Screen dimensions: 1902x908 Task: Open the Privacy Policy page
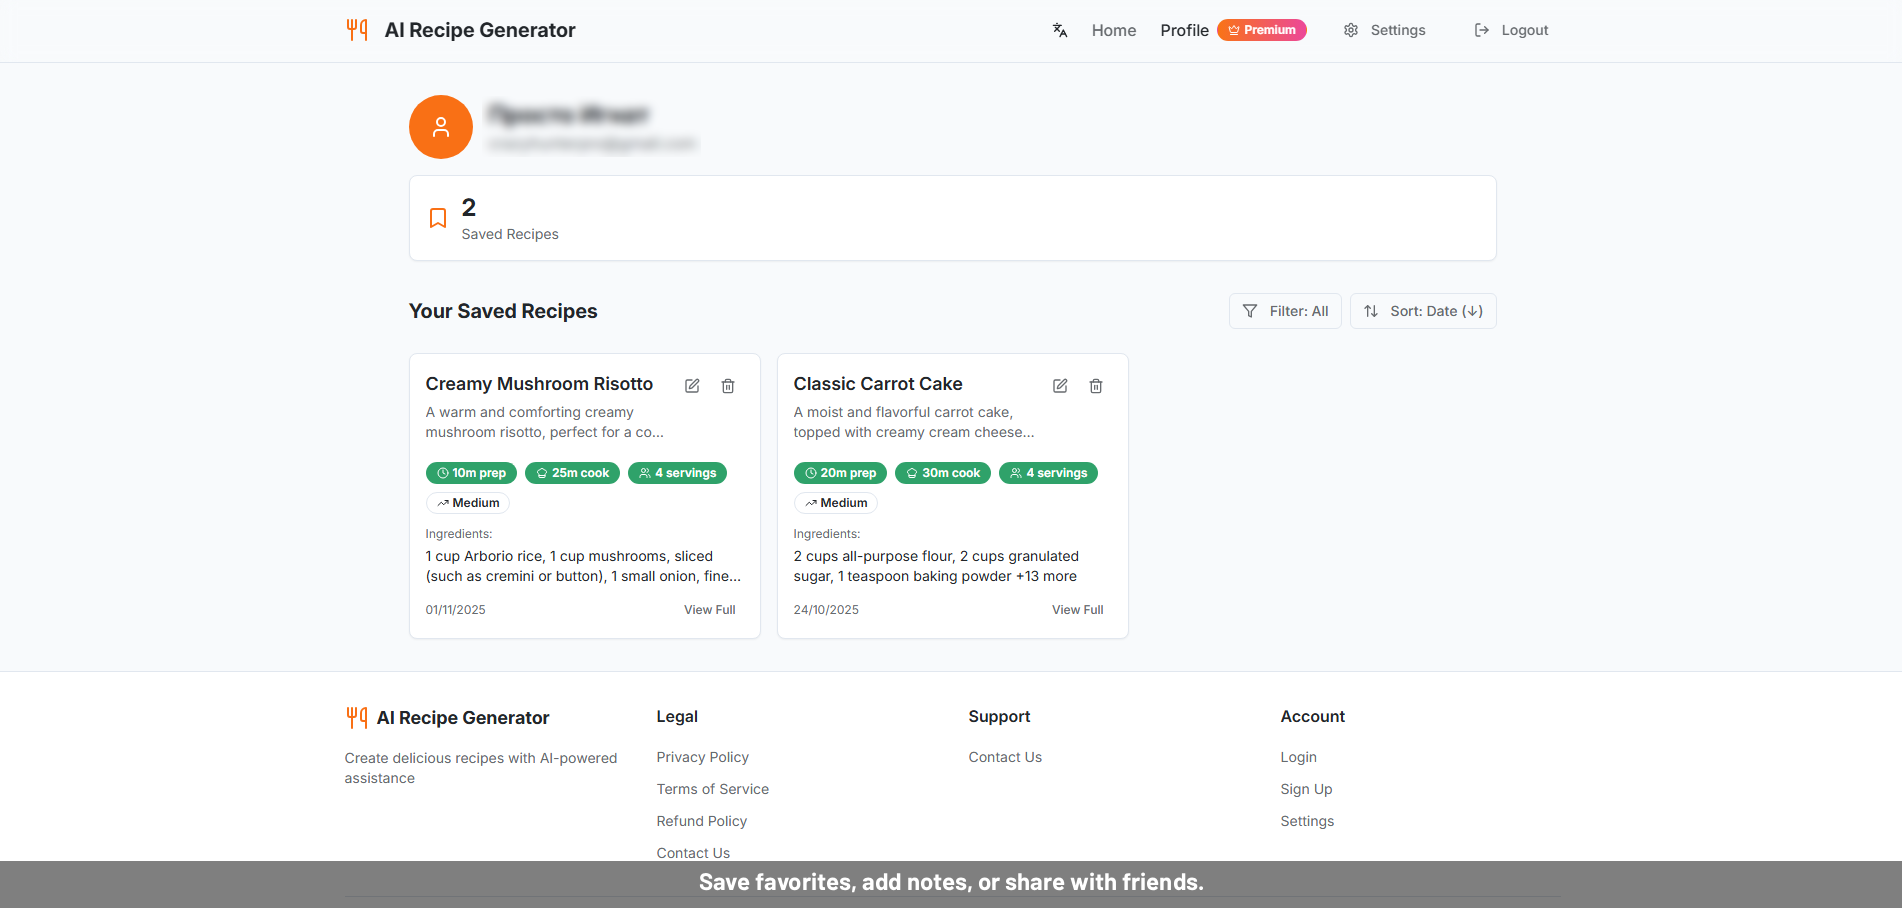[x=702, y=757]
